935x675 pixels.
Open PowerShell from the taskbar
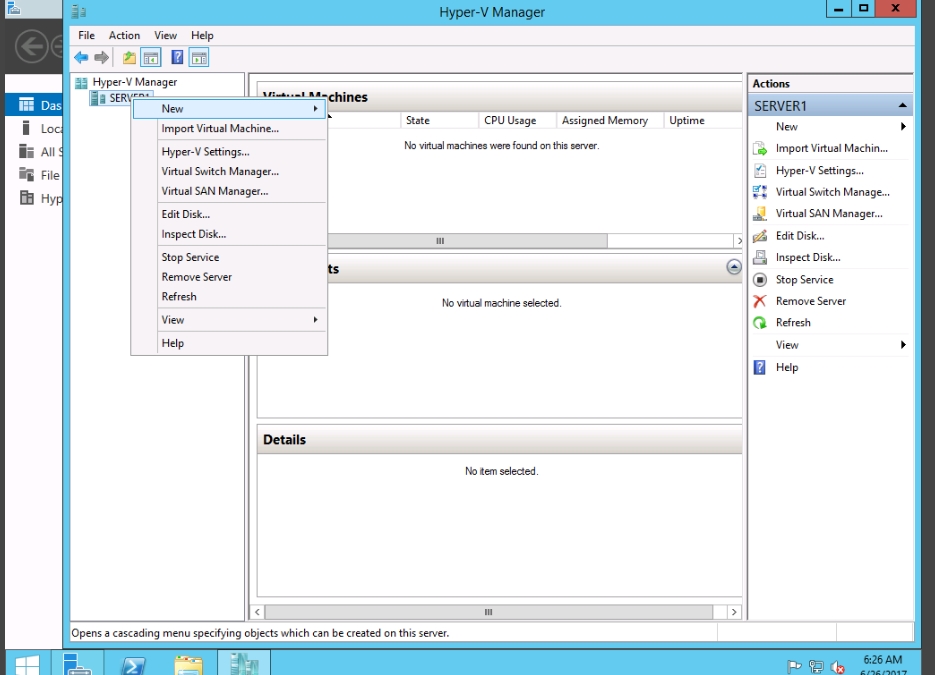click(x=134, y=664)
